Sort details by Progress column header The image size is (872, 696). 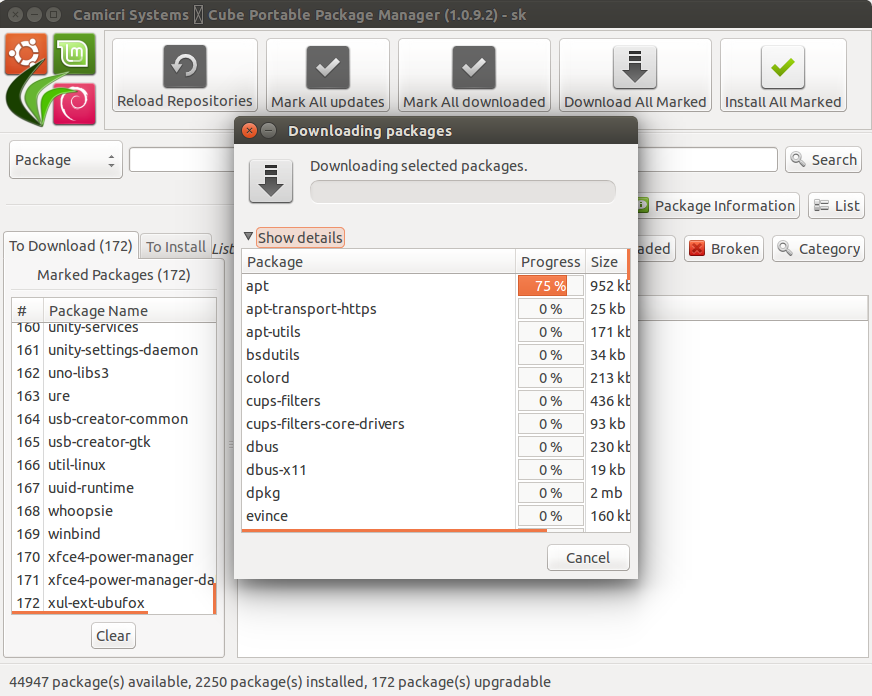pos(550,261)
